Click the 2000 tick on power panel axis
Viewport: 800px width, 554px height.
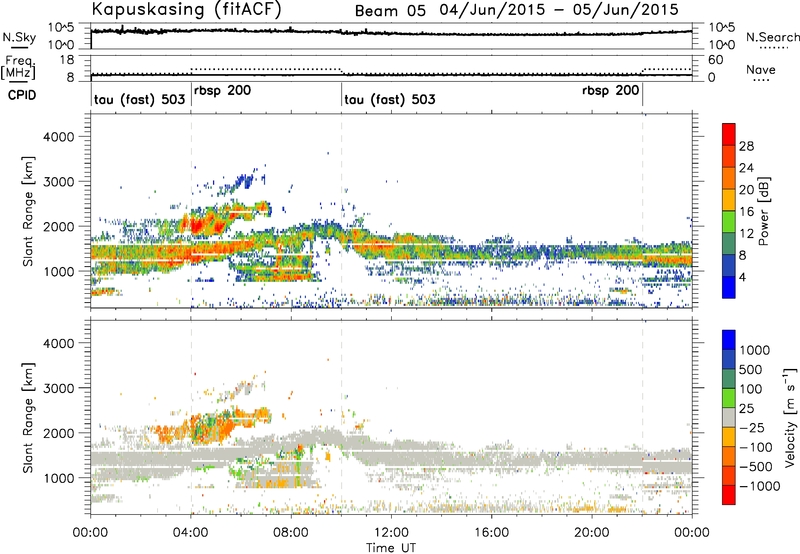(x=59, y=226)
